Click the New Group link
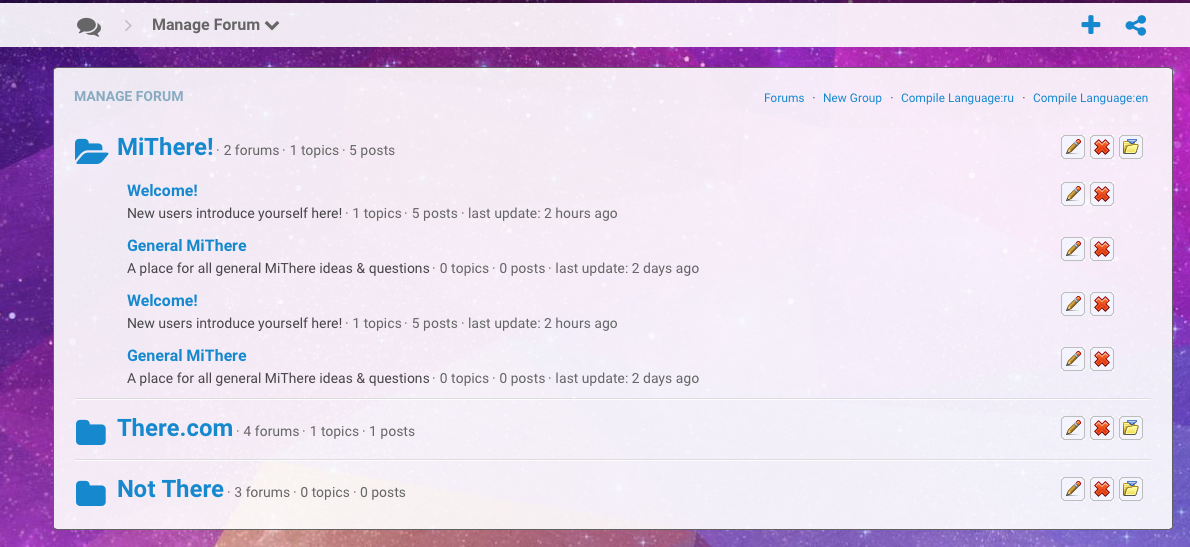The width and height of the screenshot is (1190, 547). (x=852, y=98)
